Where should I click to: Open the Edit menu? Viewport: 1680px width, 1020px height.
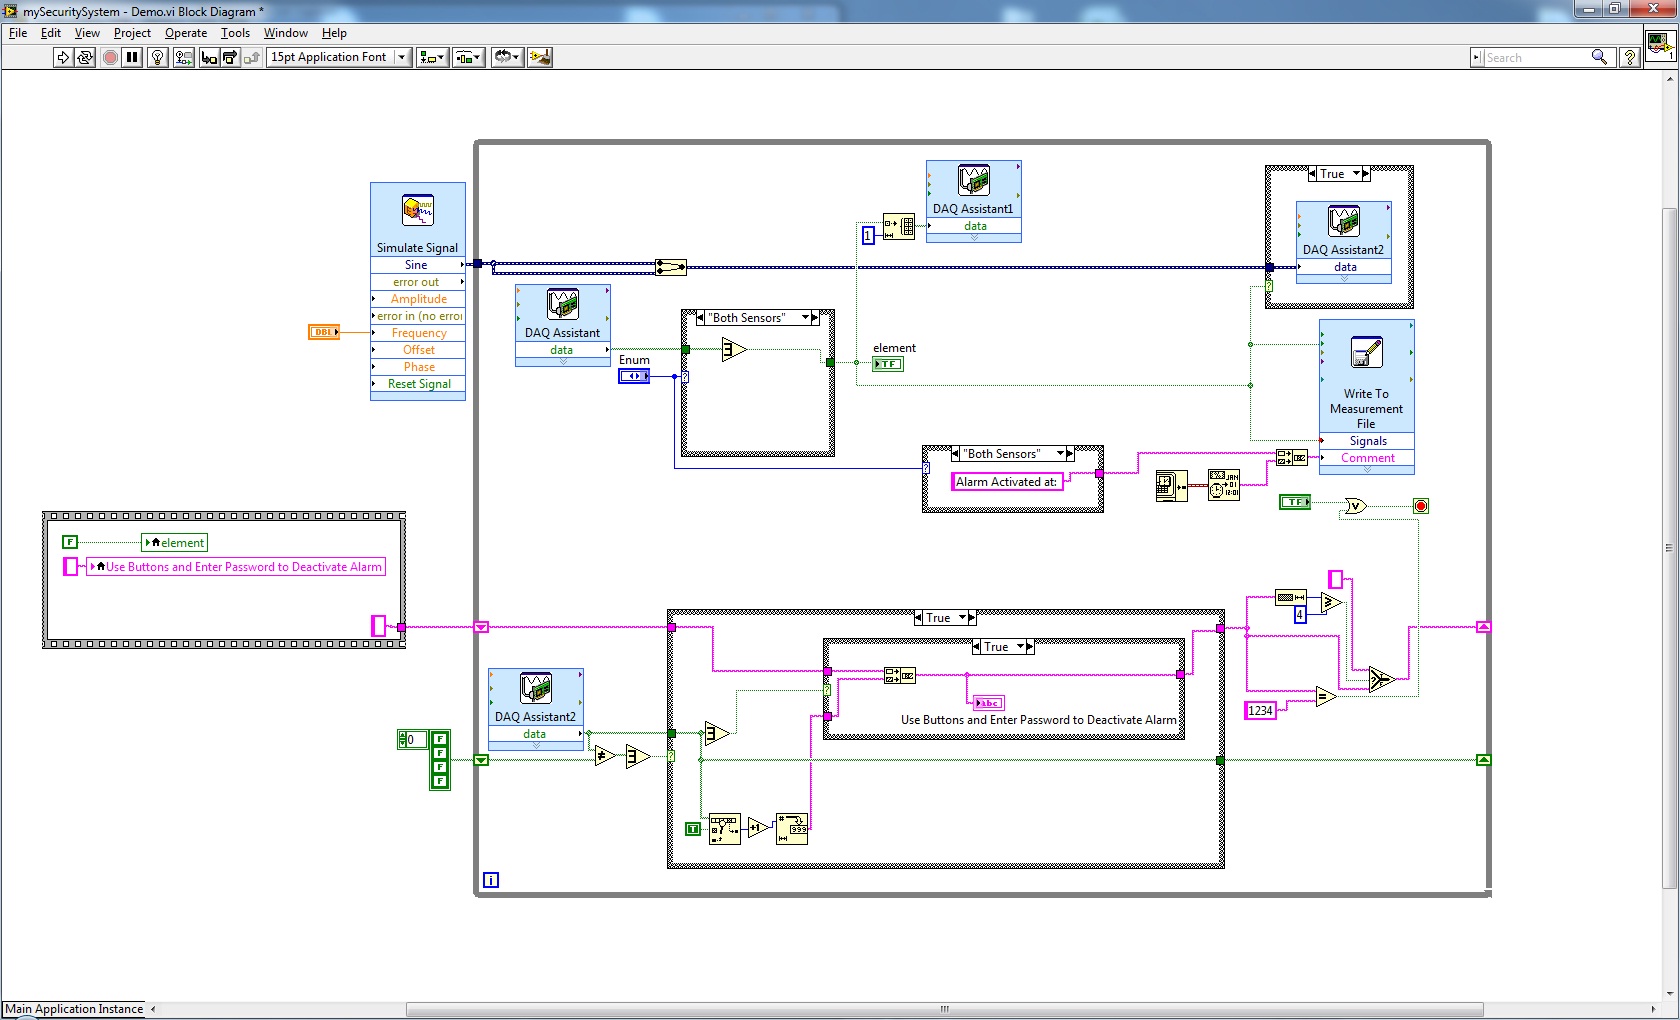51,33
